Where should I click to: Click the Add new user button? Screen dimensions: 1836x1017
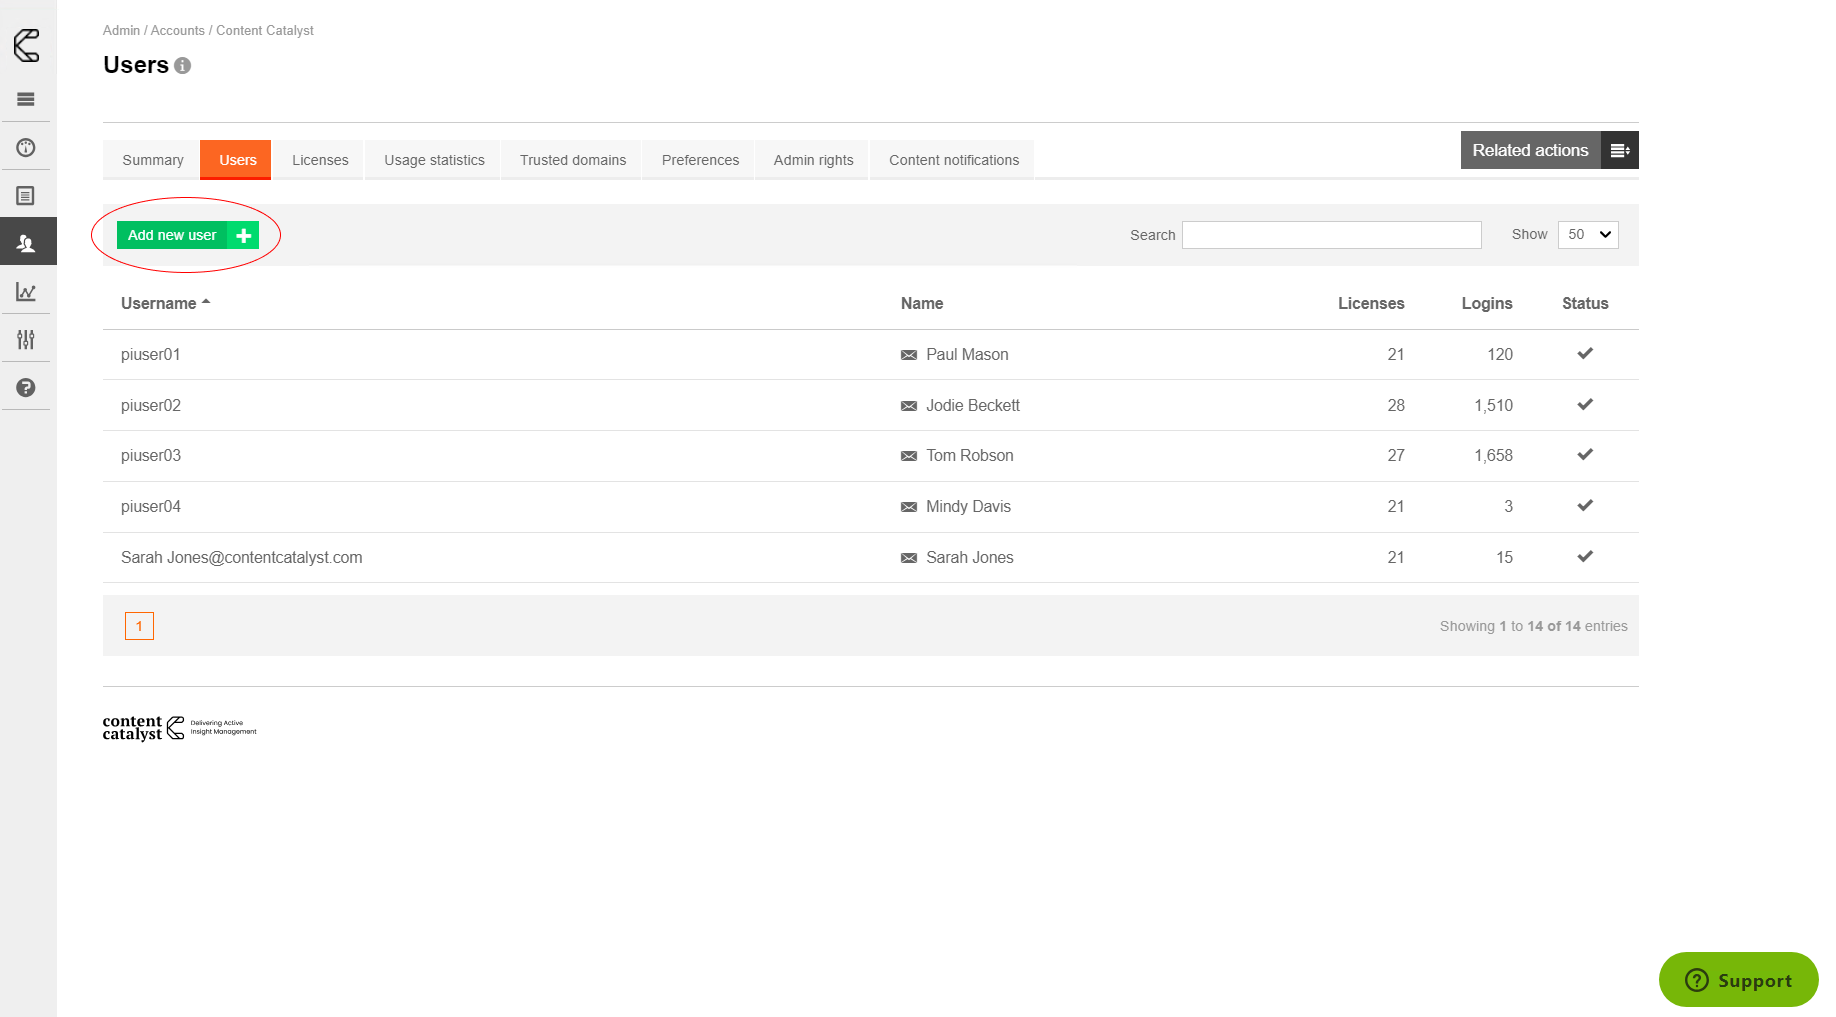coord(187,235)
